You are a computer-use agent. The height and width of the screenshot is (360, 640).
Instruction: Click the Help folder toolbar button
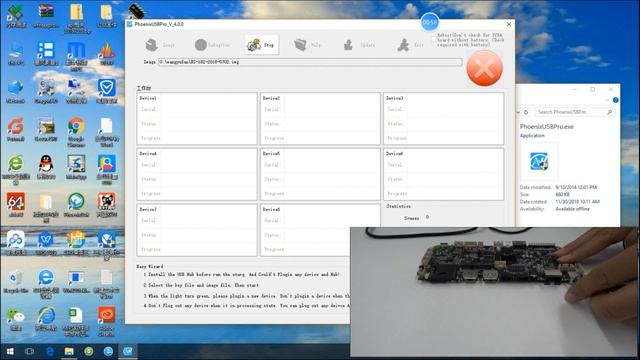point(307,45)
